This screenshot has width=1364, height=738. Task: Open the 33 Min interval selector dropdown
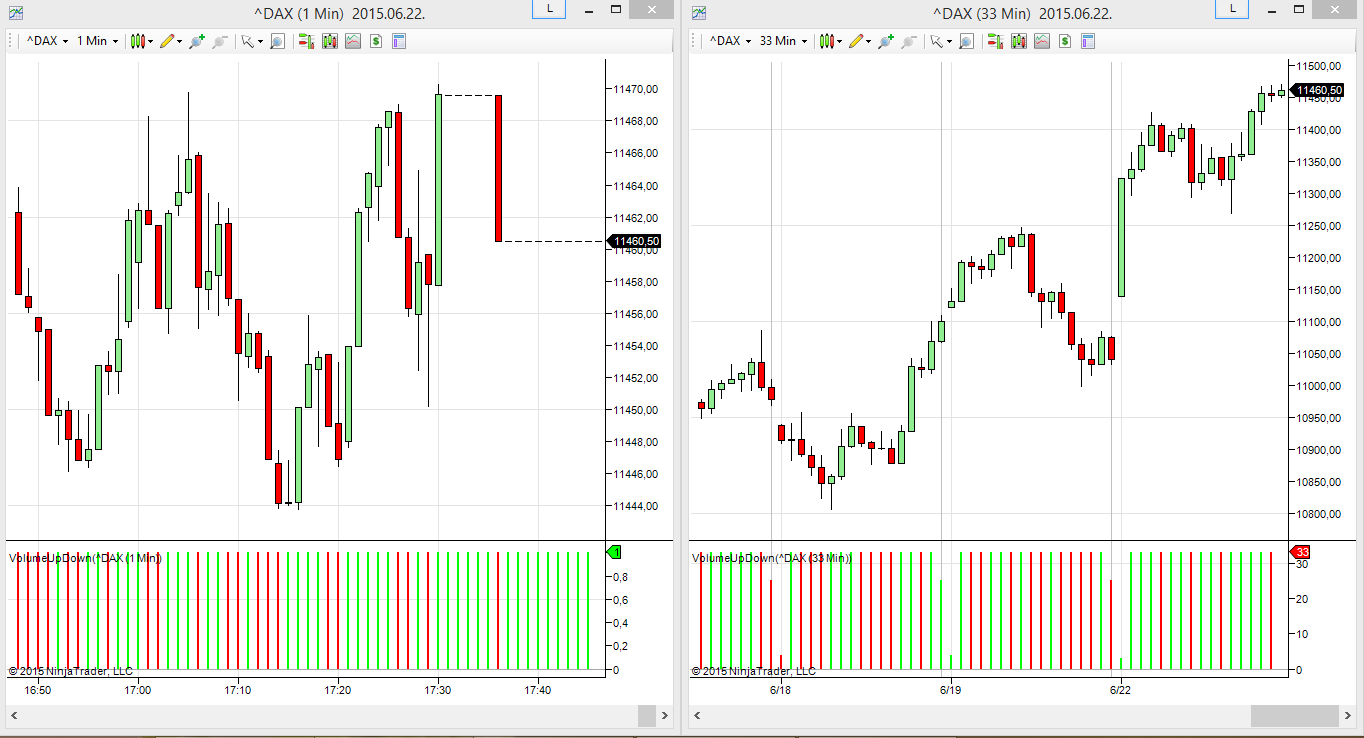[x=784, y=41]
